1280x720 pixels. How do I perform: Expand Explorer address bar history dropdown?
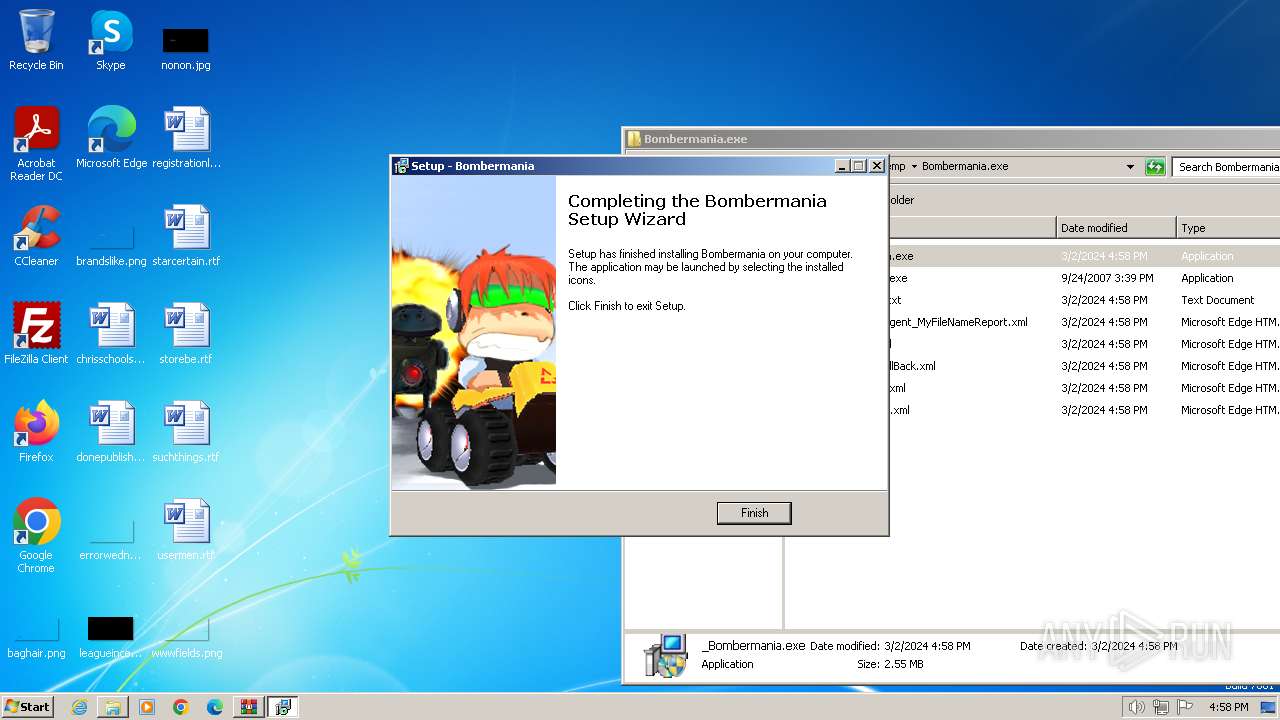pyautogui.click(x=1130, y=167)
